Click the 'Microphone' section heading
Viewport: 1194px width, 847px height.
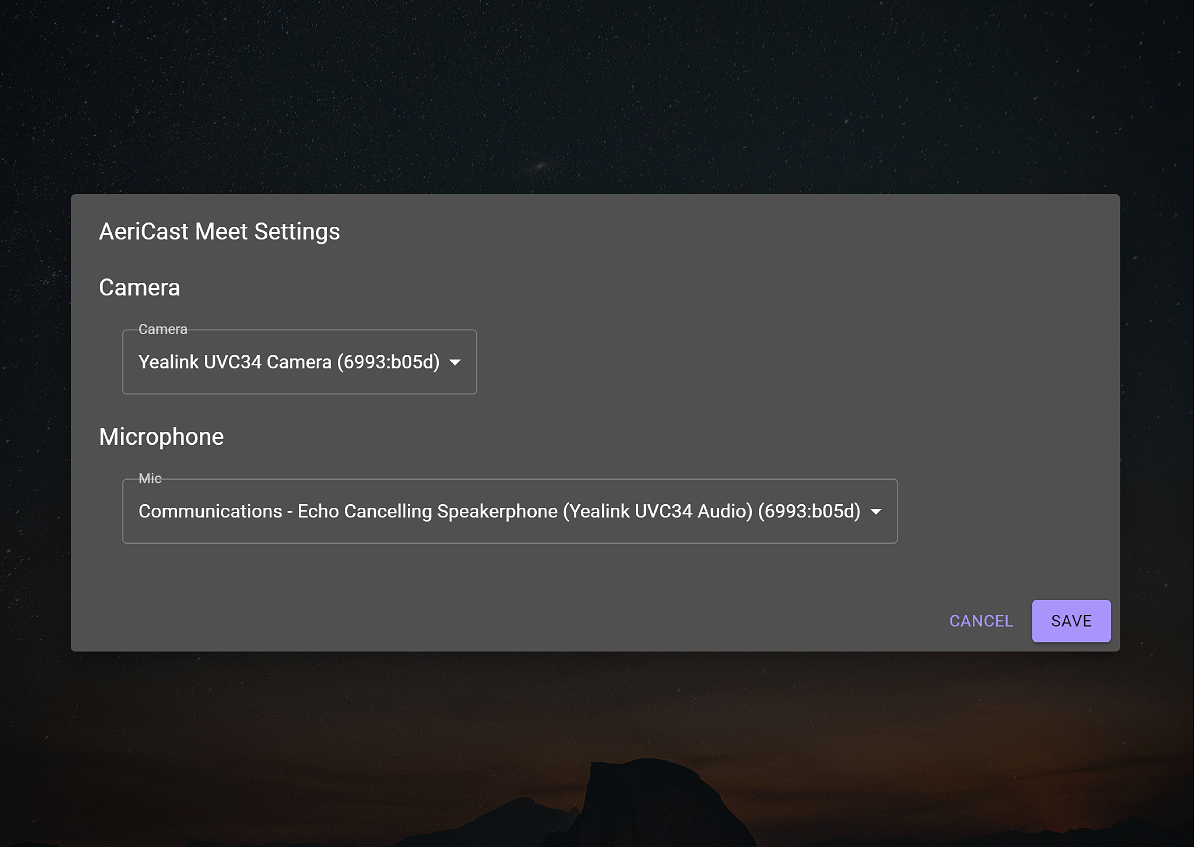tap(161, 436)
